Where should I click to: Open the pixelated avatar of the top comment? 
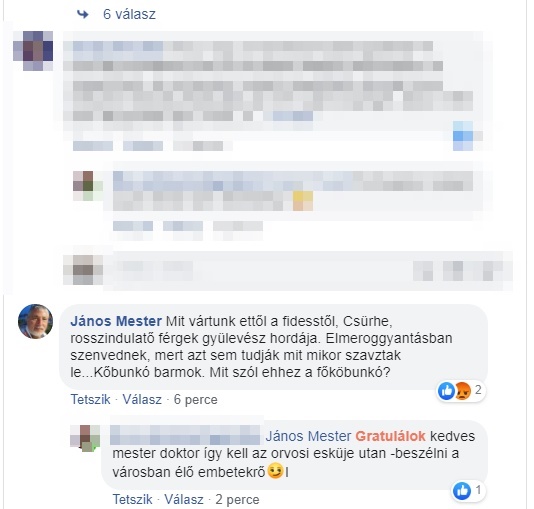coord(33,50)
